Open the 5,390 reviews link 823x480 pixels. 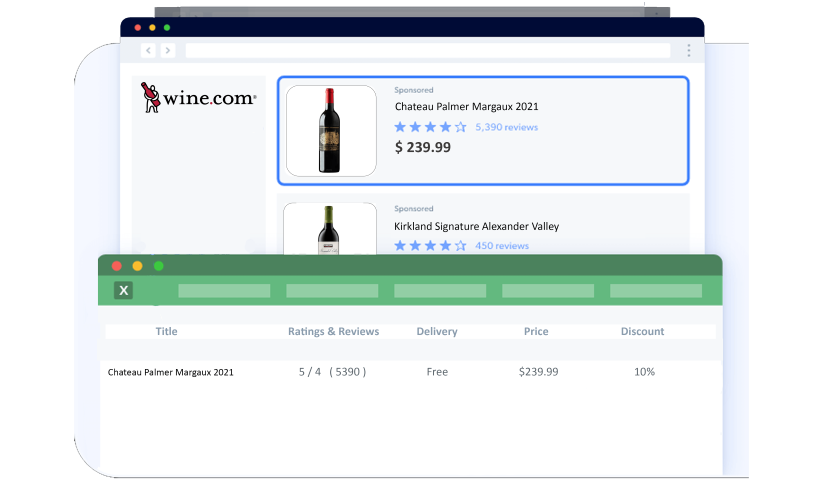[507, 127]
